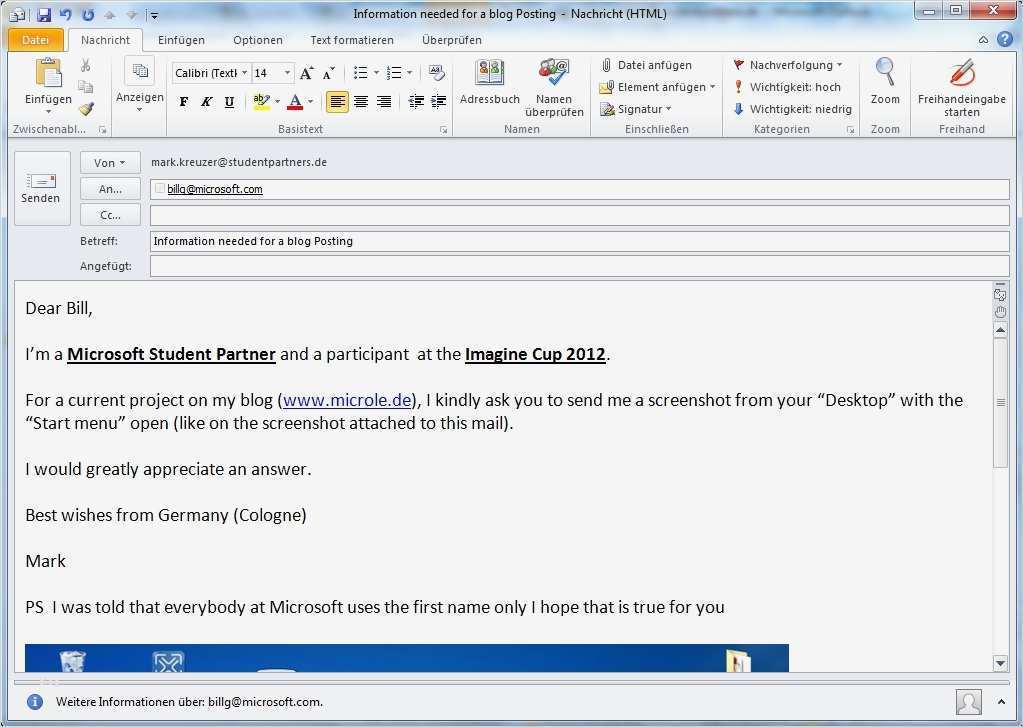This screenshot has width=1023, height=727.
Task: Click into the Betreff subject field
Action: pos(579,241)
